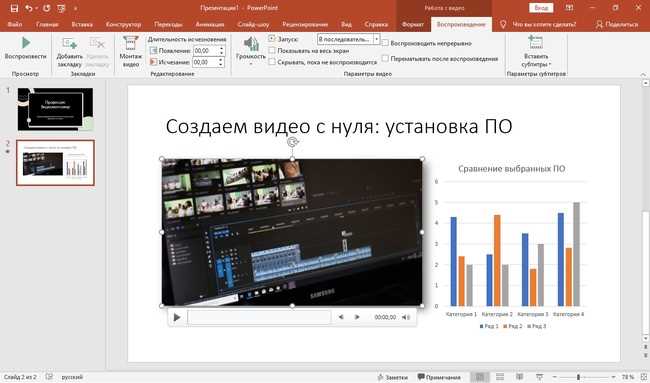Screen dimensions: 650x383
Task: Switch to the Конструктор tab
Action: pyautogui.click(x=124, y=24)
